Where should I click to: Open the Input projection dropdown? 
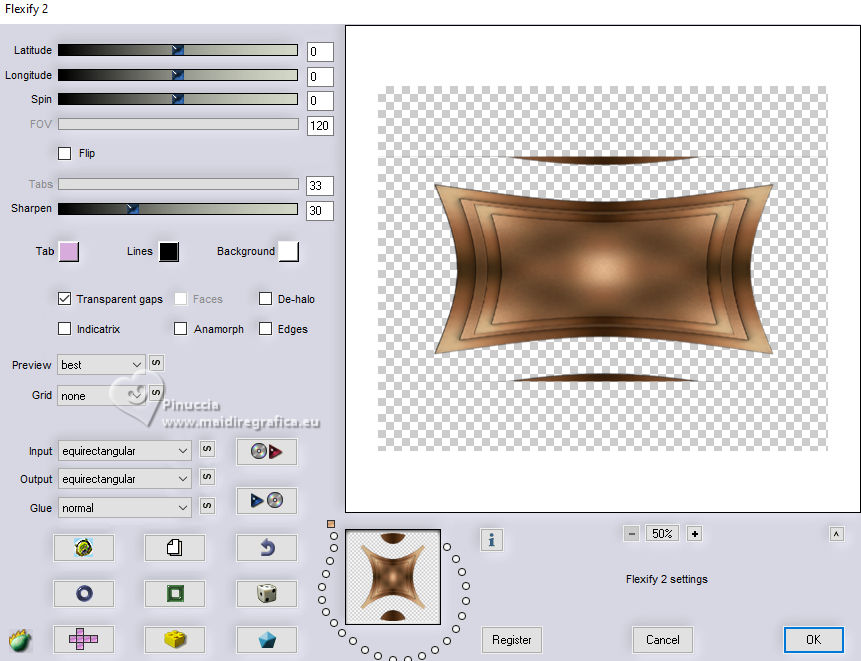click(x=124, y=451)
